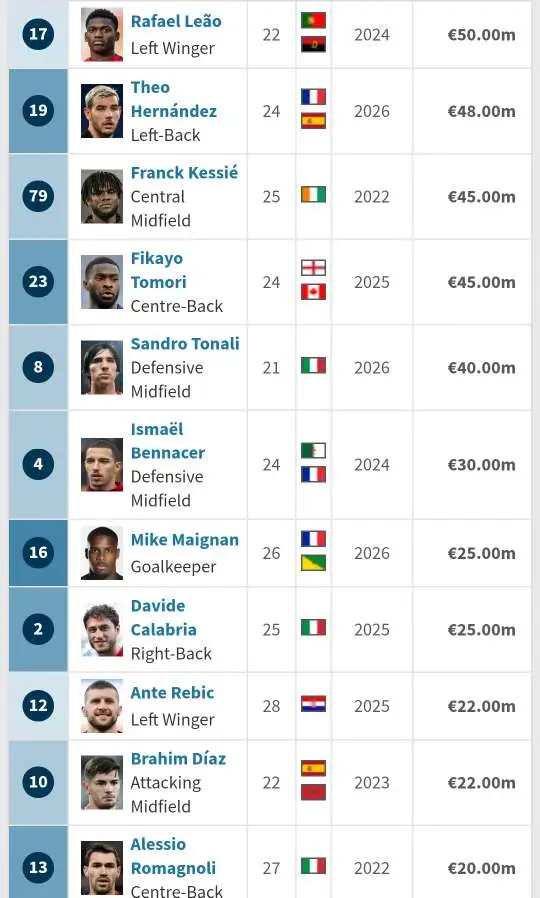Click Ante Rebic player photo
540x898 pixels.
pos(102,706)
